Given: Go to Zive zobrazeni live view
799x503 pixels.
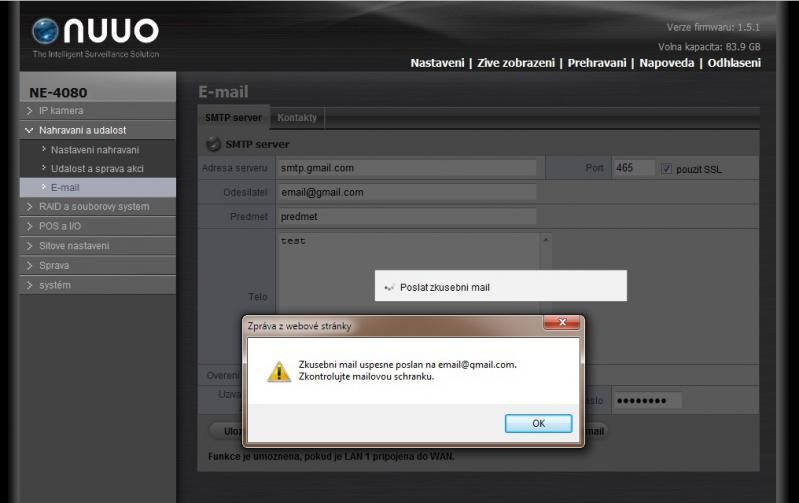Looking at the screenshot, I should (x=514, y=63).
